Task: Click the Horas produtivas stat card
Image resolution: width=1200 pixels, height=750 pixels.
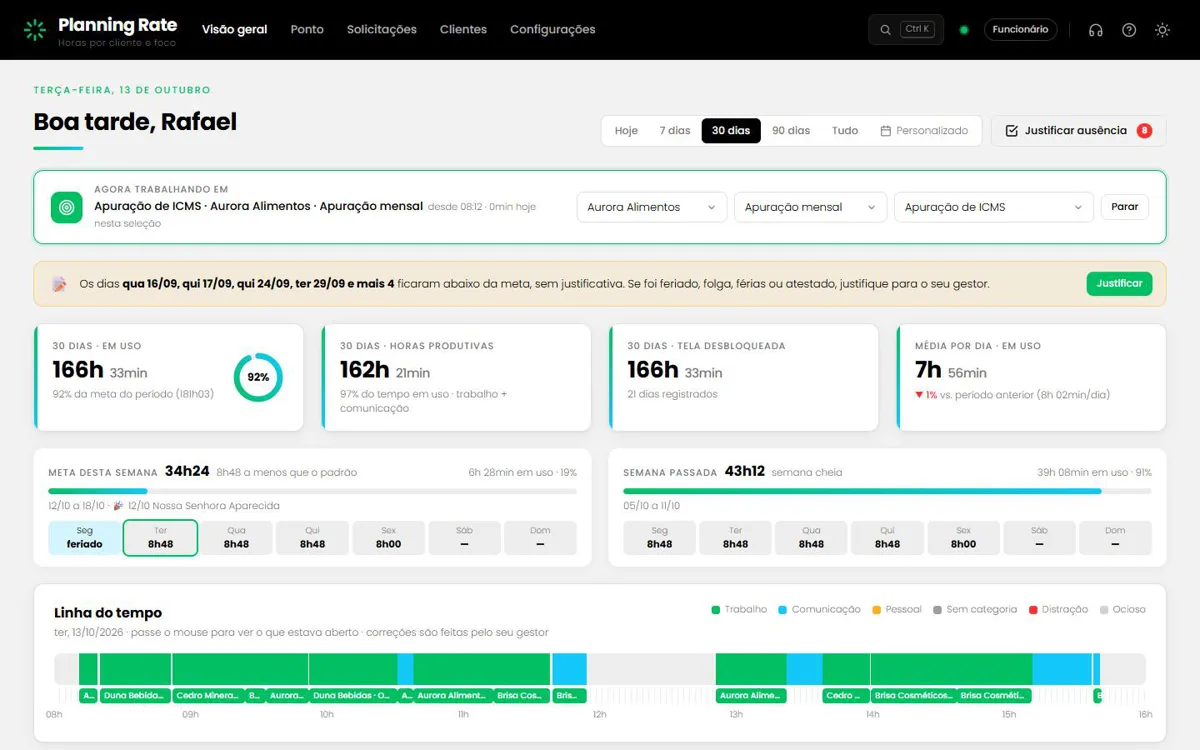Action: [456, 377]
